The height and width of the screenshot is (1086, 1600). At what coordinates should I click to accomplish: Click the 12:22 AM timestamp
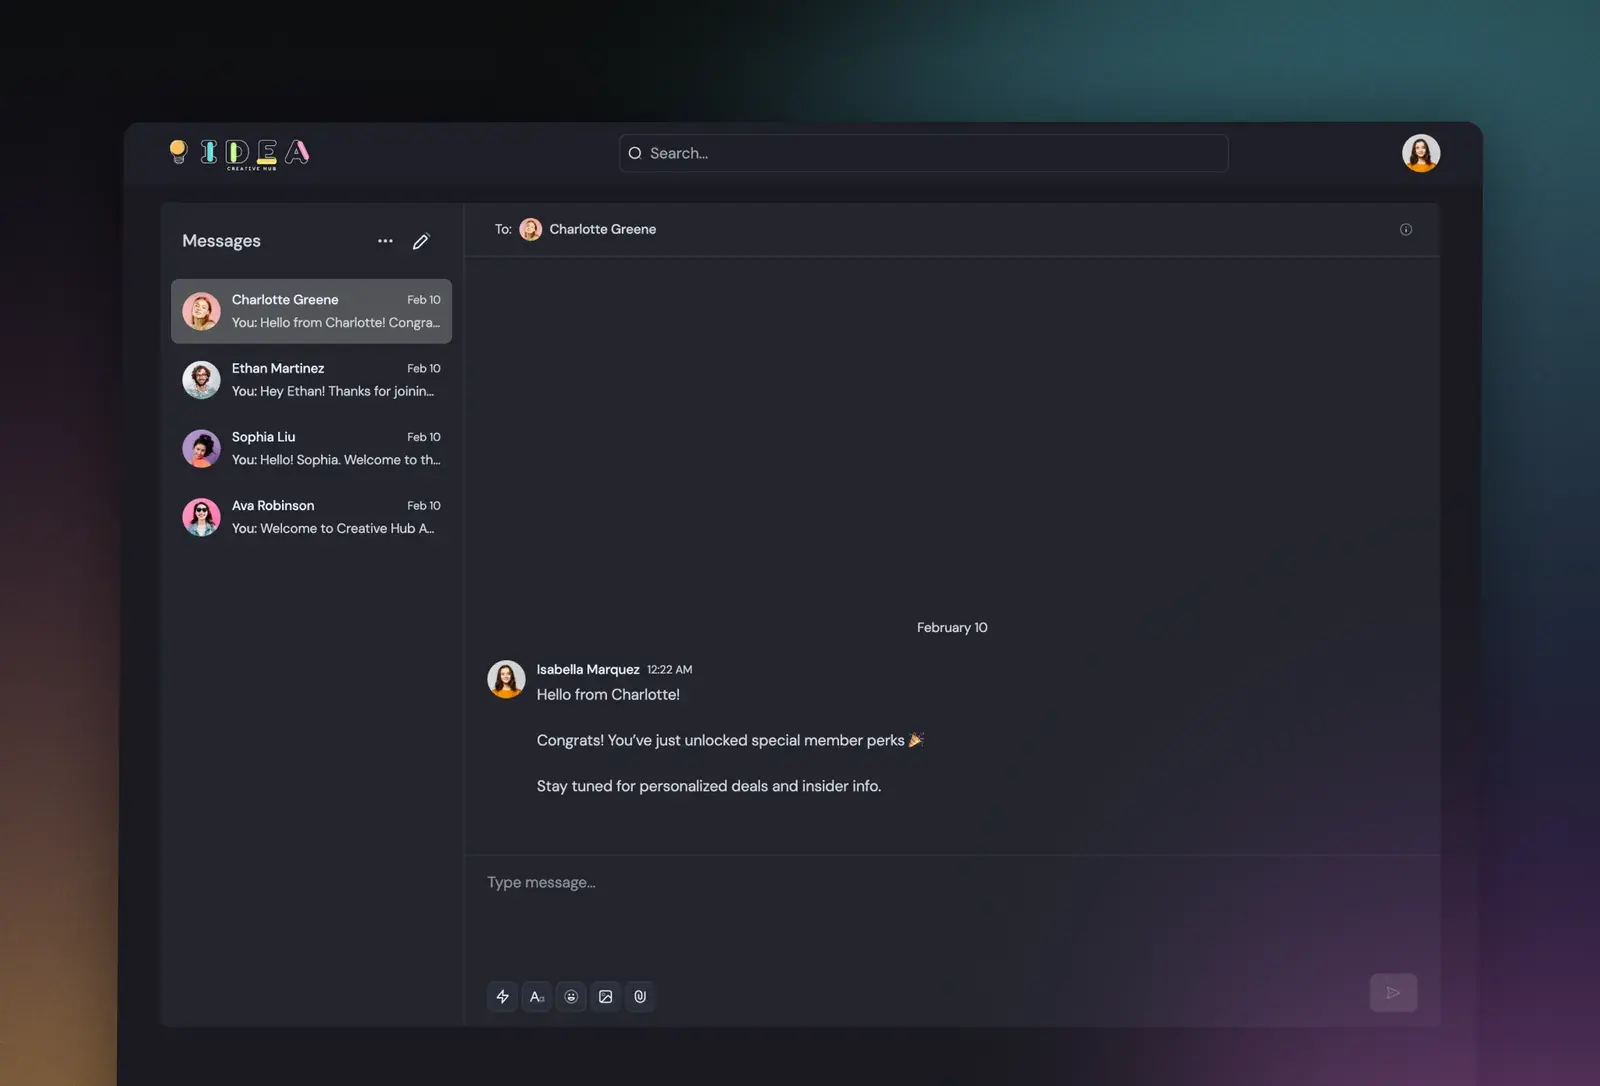click(x=670, y=670)
